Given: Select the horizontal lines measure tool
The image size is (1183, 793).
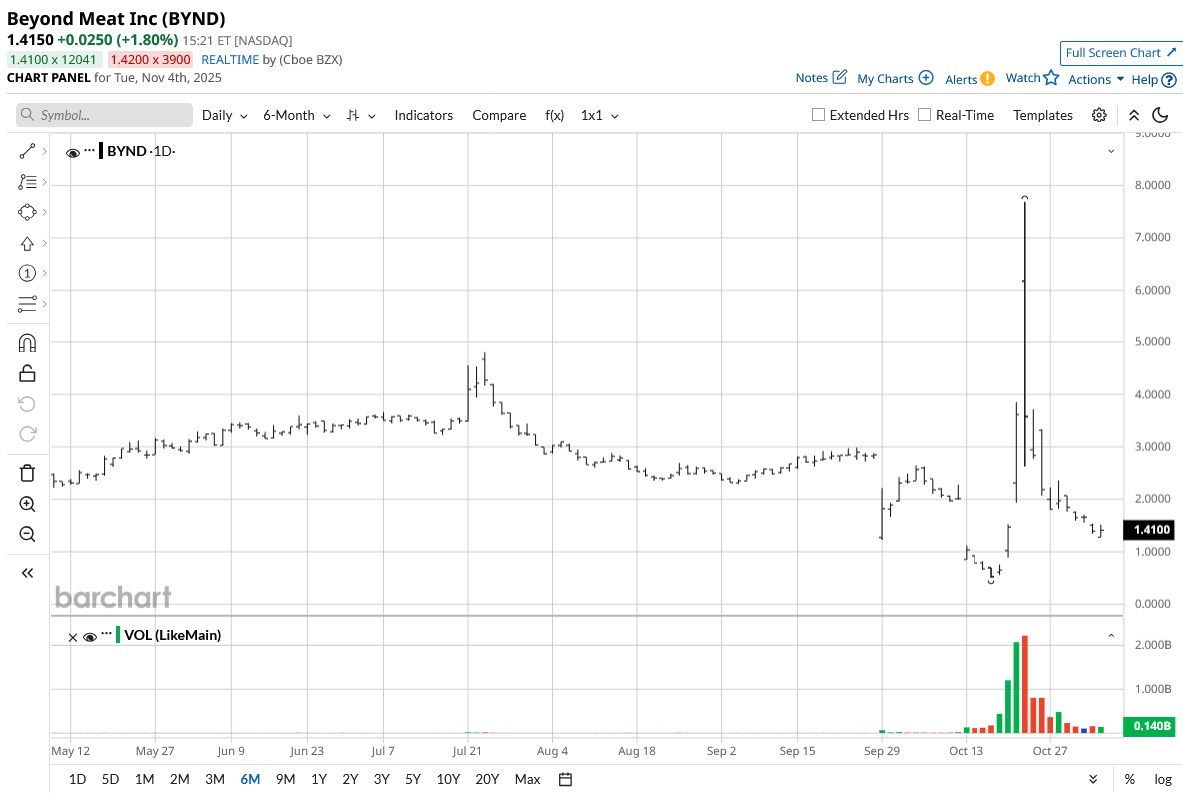Looking at the screenshot, I should pos(27,304).
